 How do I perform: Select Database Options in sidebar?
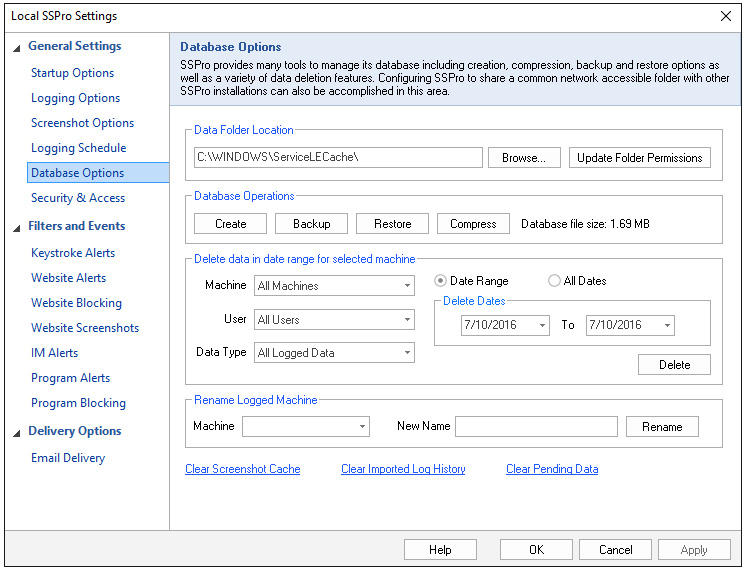98,172
